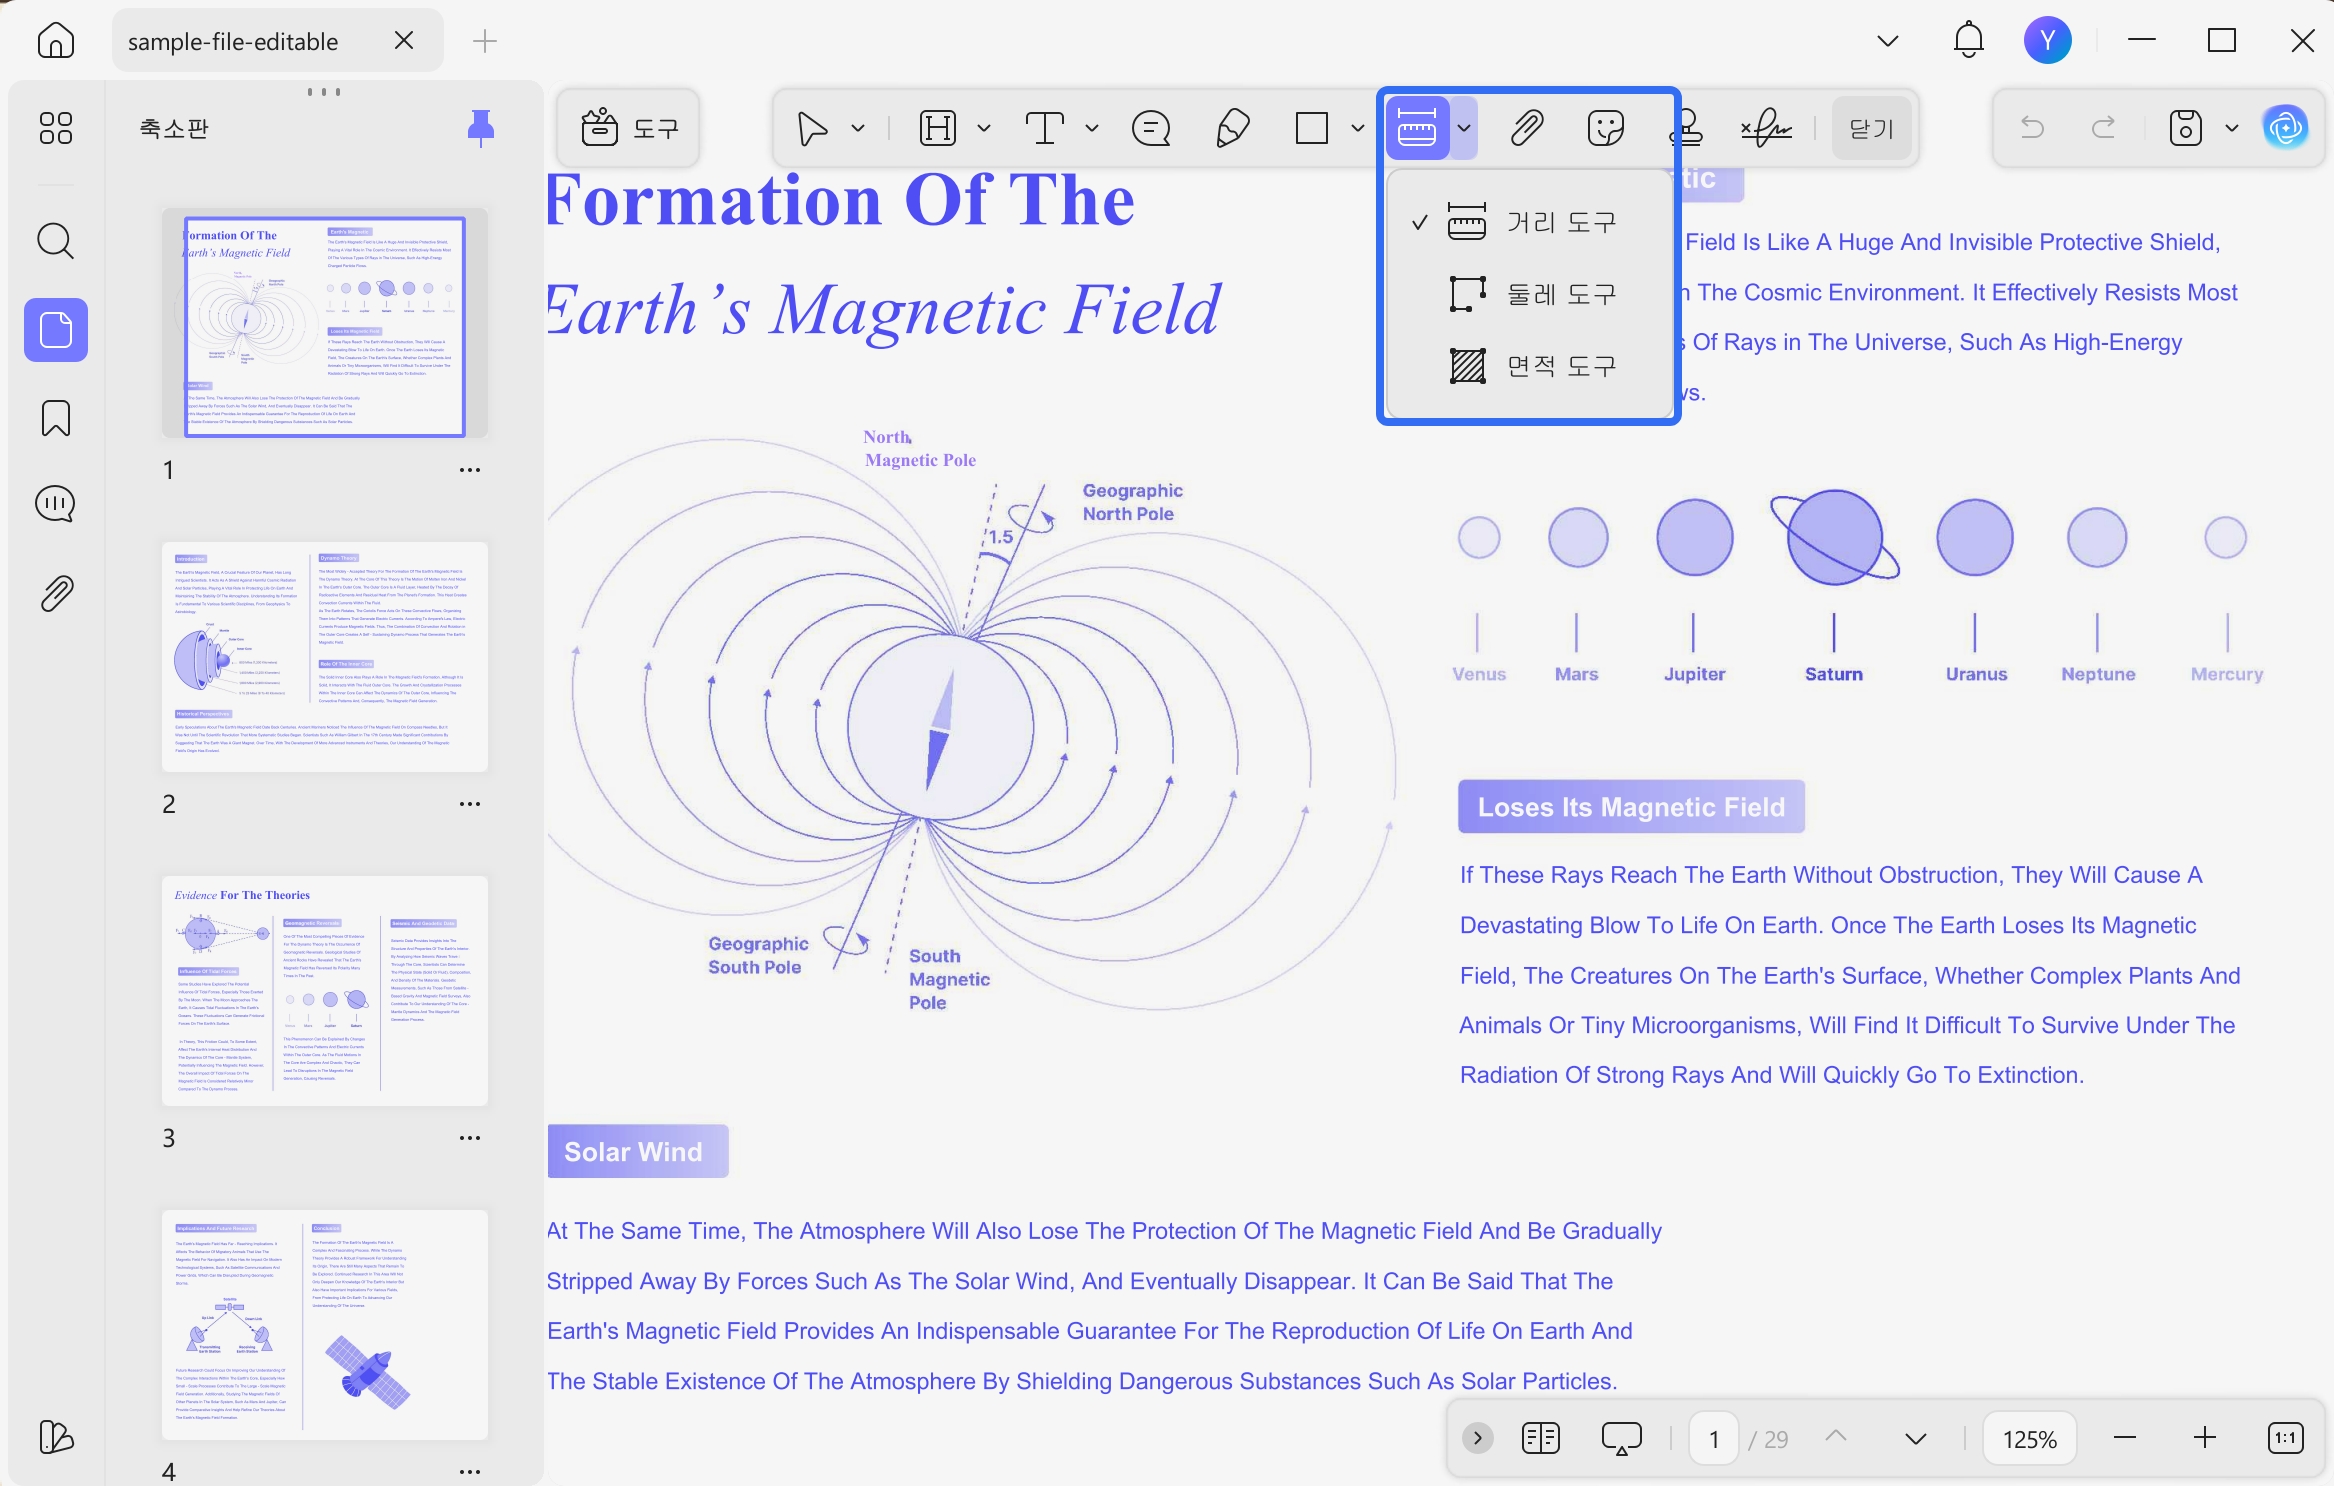Zoom out with the minus button

[2126, 1438]
